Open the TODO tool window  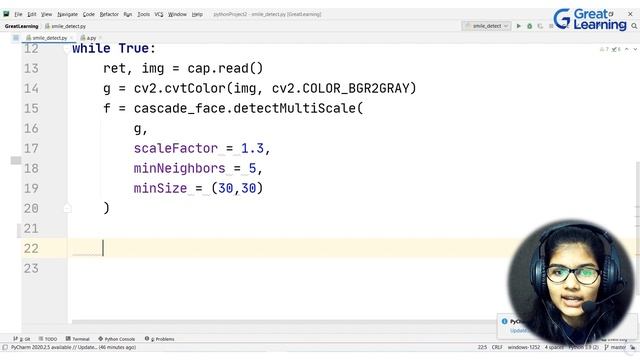[48, 339]
